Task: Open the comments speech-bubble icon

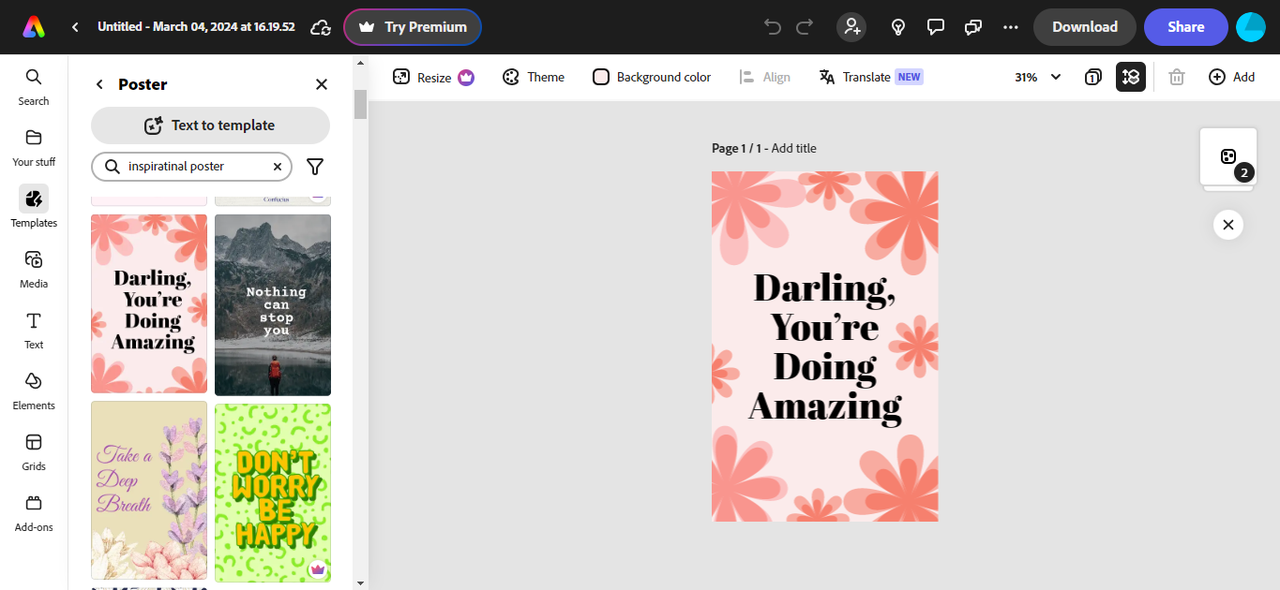Action: pos(936,27)
